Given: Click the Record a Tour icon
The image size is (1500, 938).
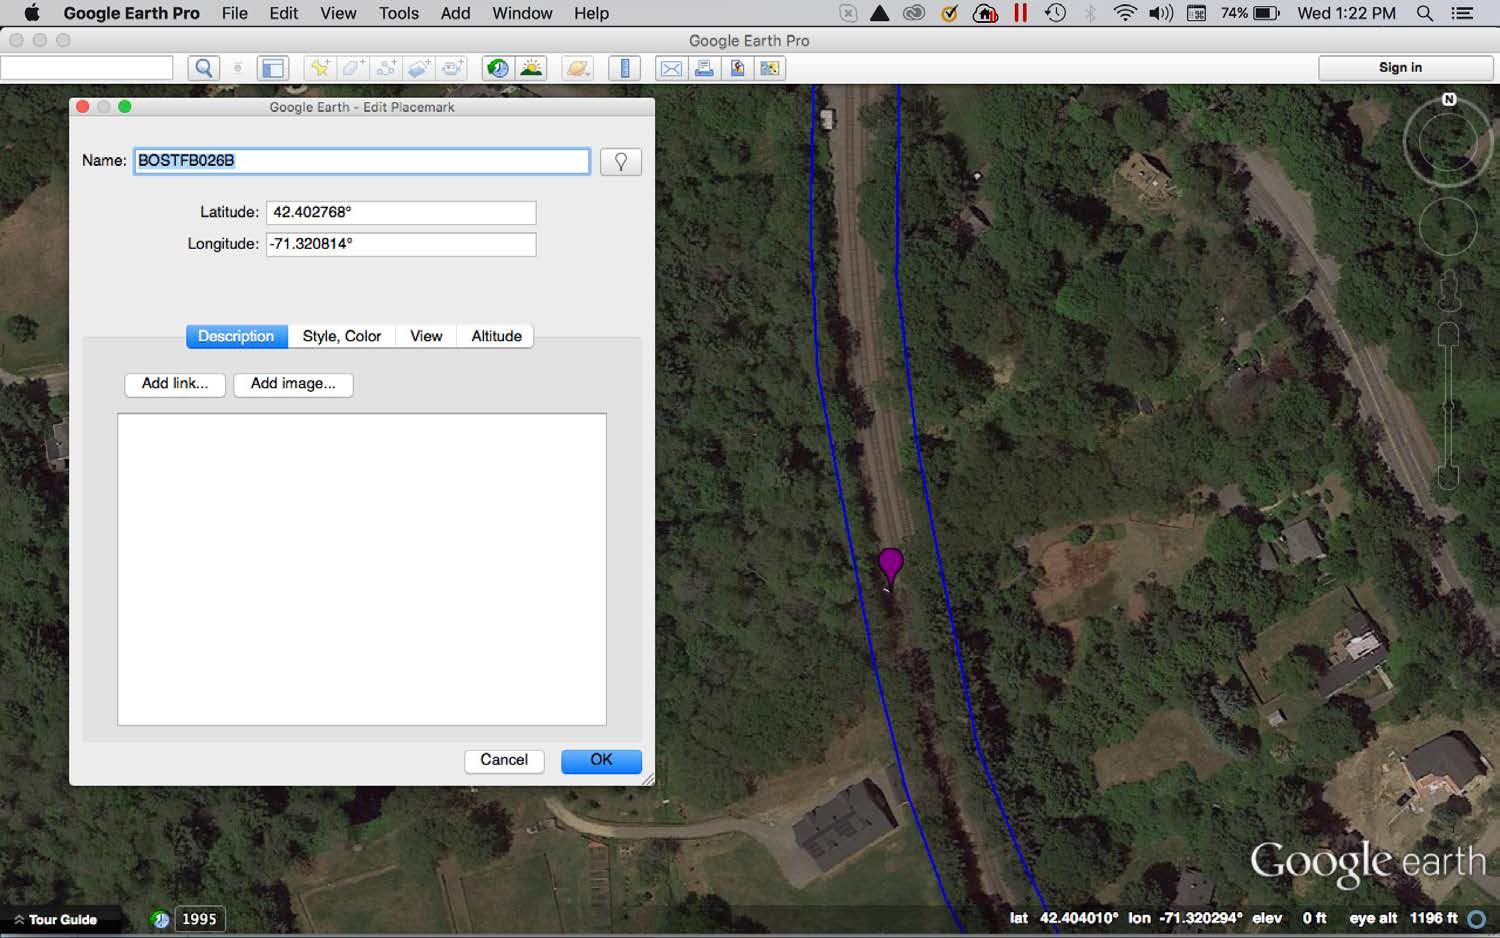Looking at the screenshot, I should pos(453,68).
